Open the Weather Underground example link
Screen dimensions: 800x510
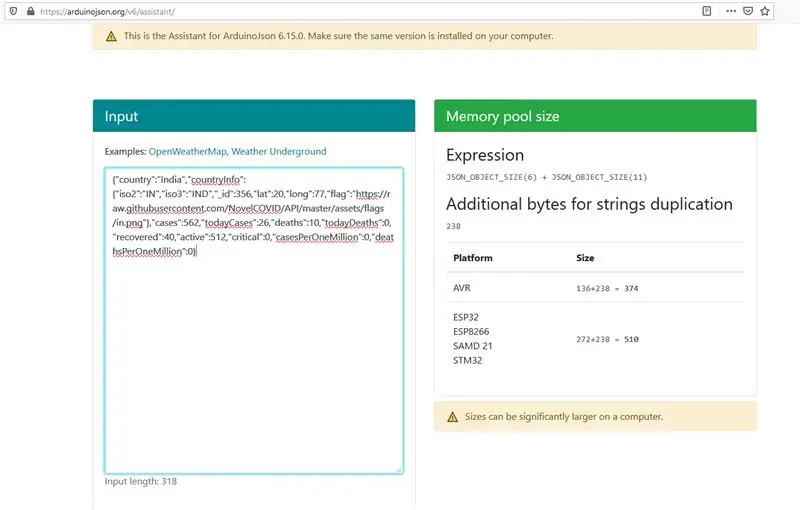pyautogui.click(x=279, y=151)
